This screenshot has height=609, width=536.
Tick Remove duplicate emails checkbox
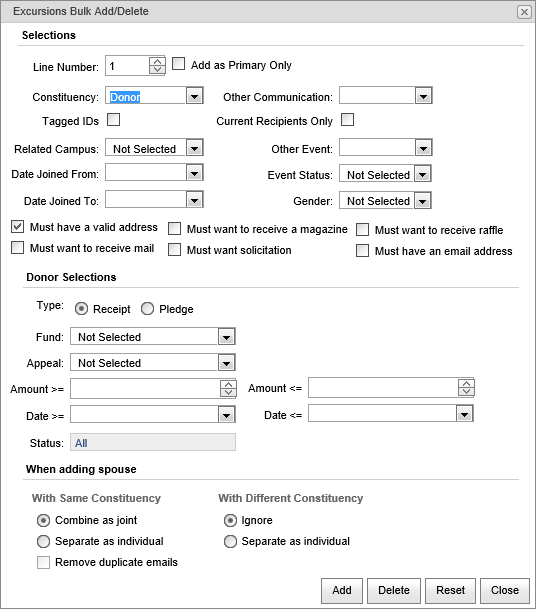point(44,562)
